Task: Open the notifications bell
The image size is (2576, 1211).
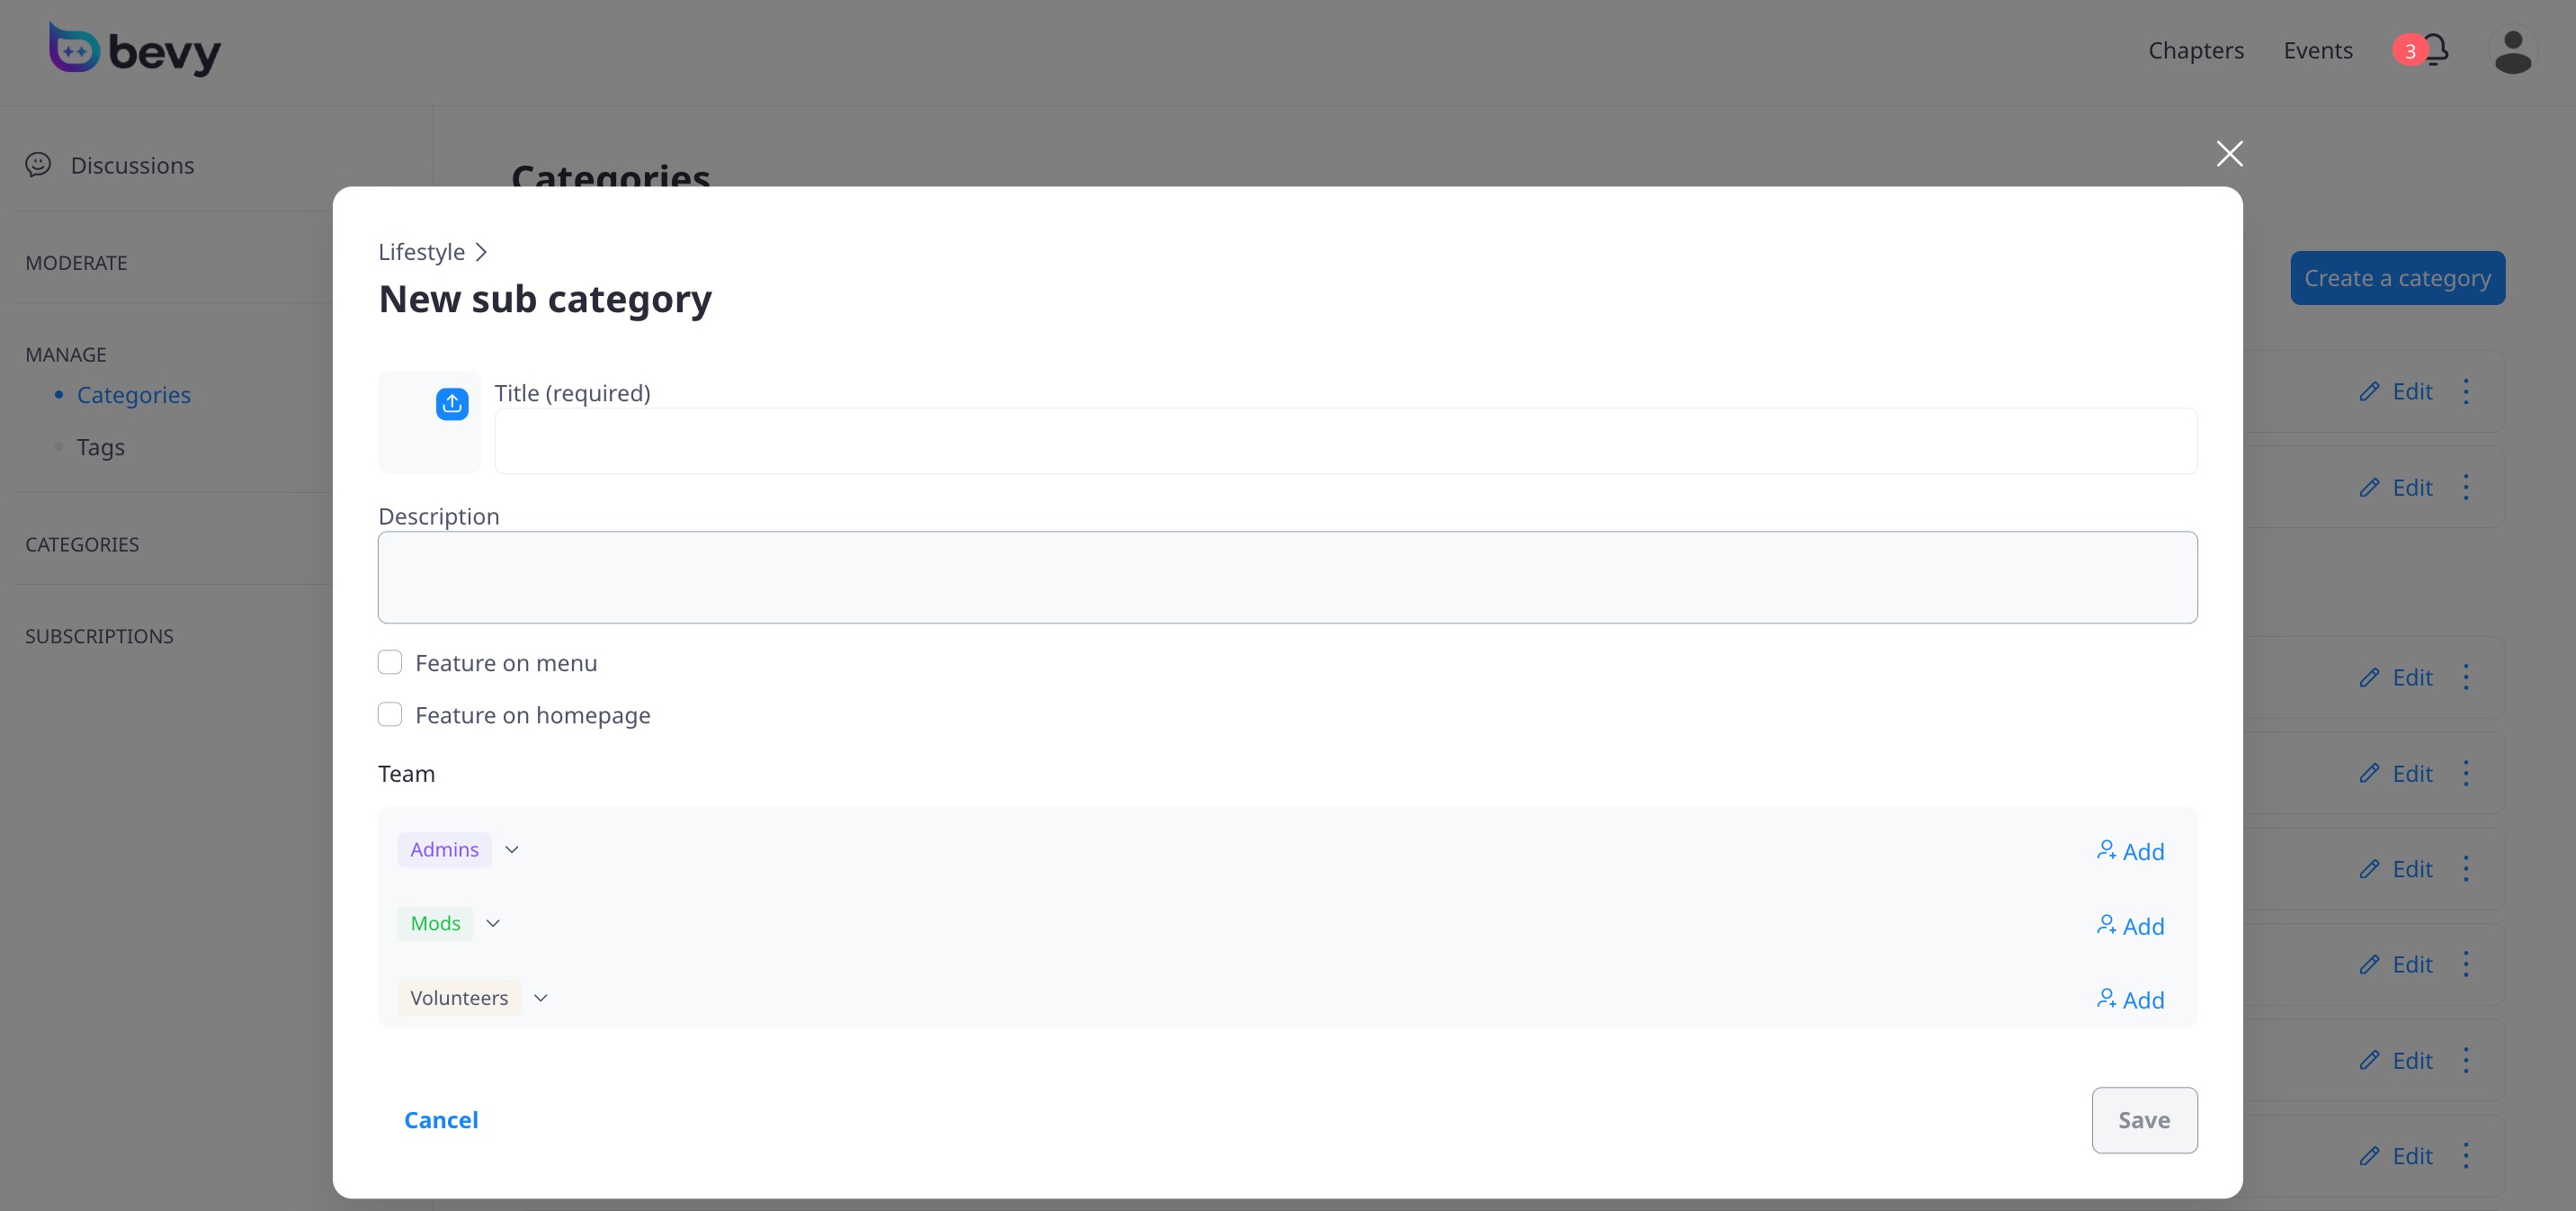Action: pyautogui.click(x=2435, y=50)
